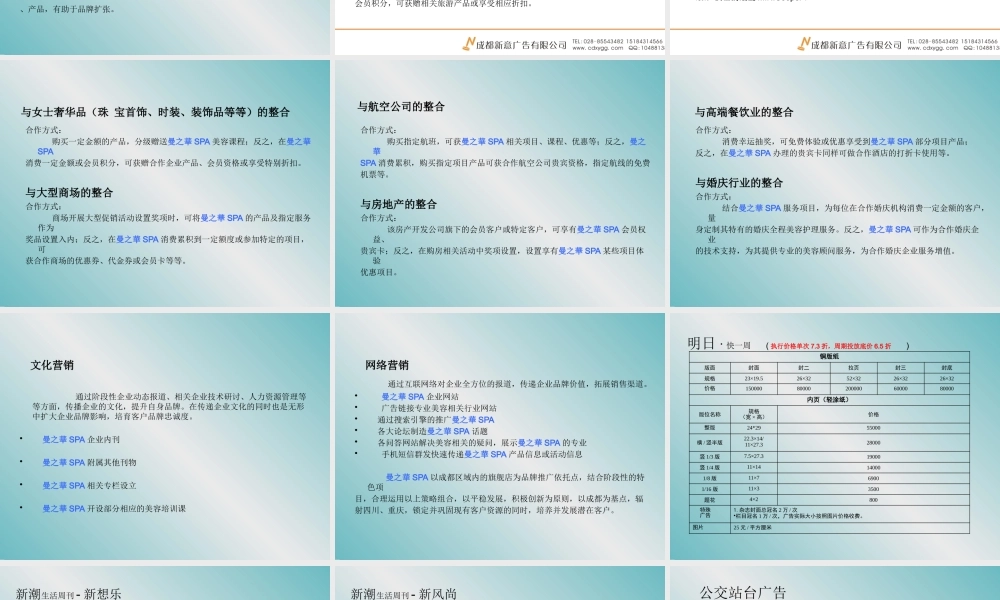Click the bullet 曼之華 SPA 开设部分相应的美容培训课

[x=114, y=508]
